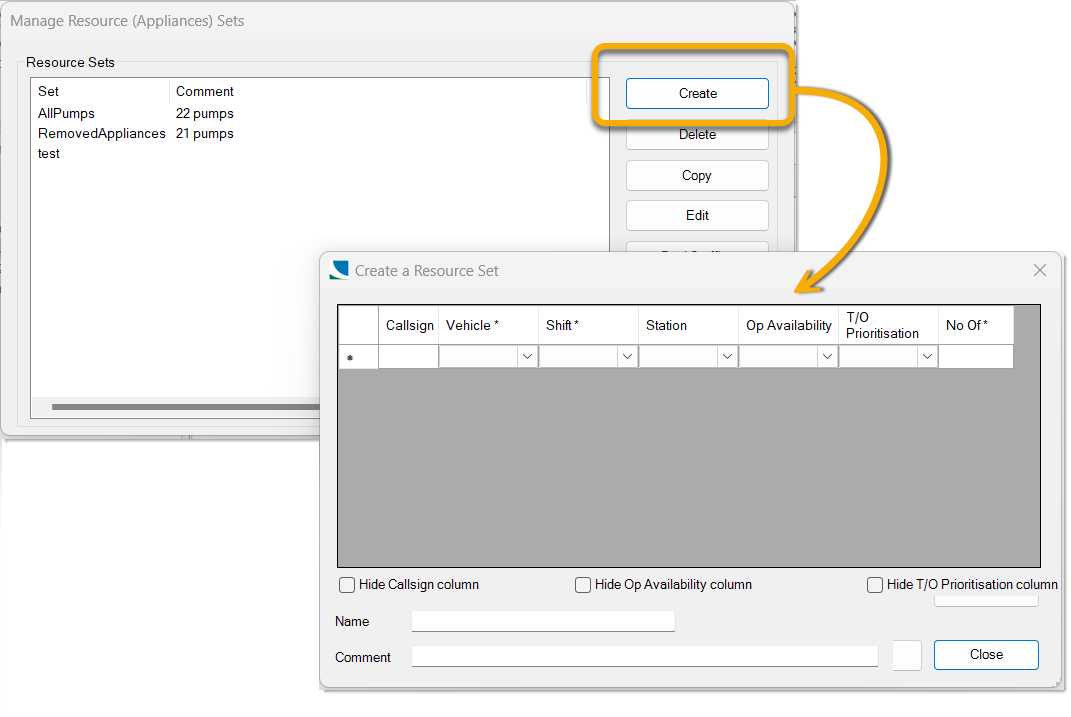1071x717 pixels.
Task: Click the No Of cell in the new row
Action: click(x=976, y=356)
